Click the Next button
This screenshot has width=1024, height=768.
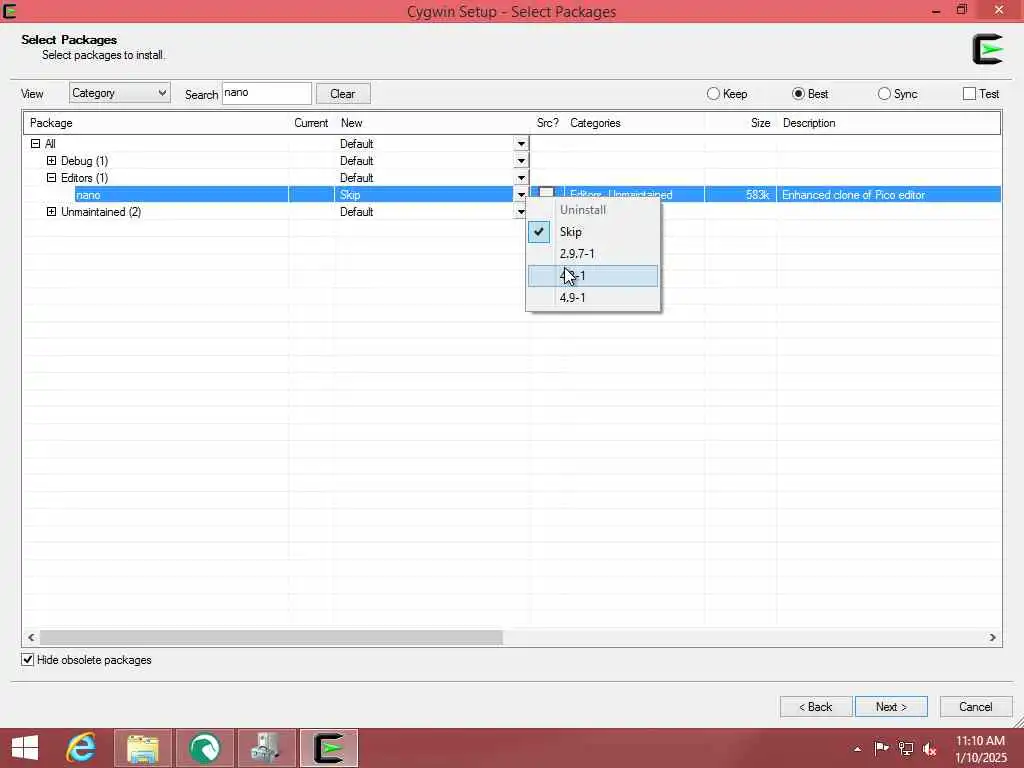click(x=891, y=707)
